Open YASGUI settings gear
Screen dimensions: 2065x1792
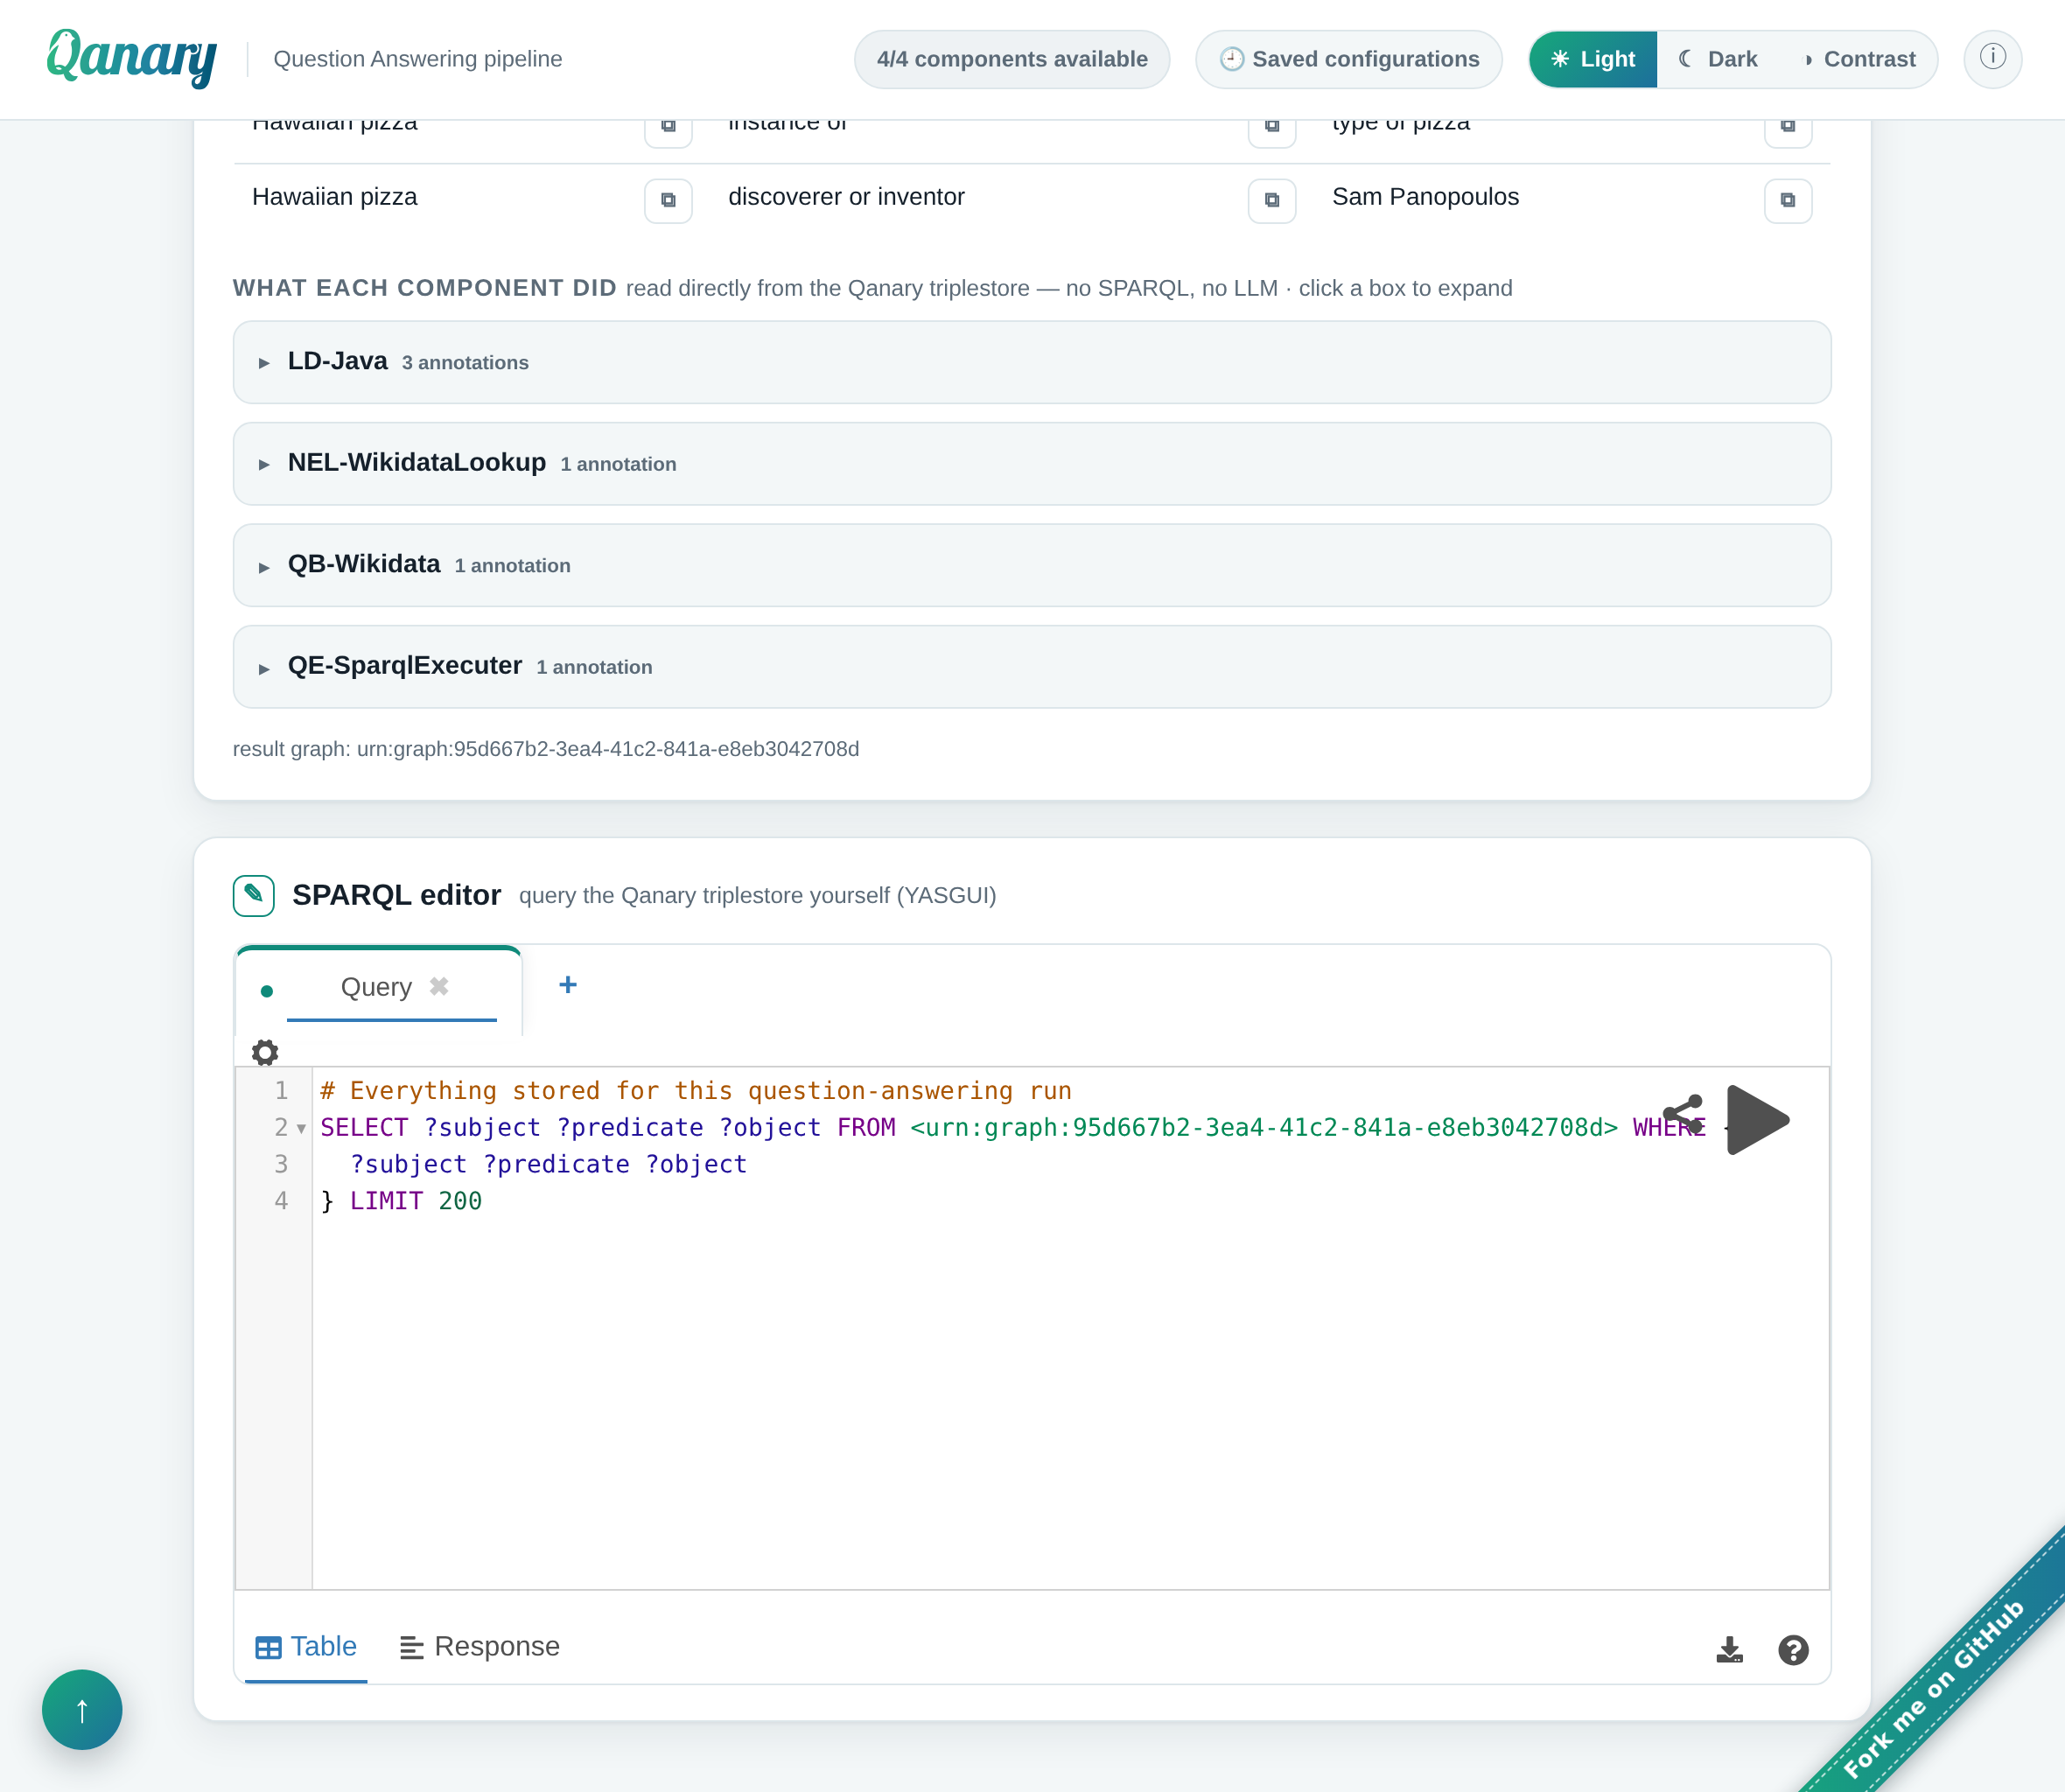265,1052
